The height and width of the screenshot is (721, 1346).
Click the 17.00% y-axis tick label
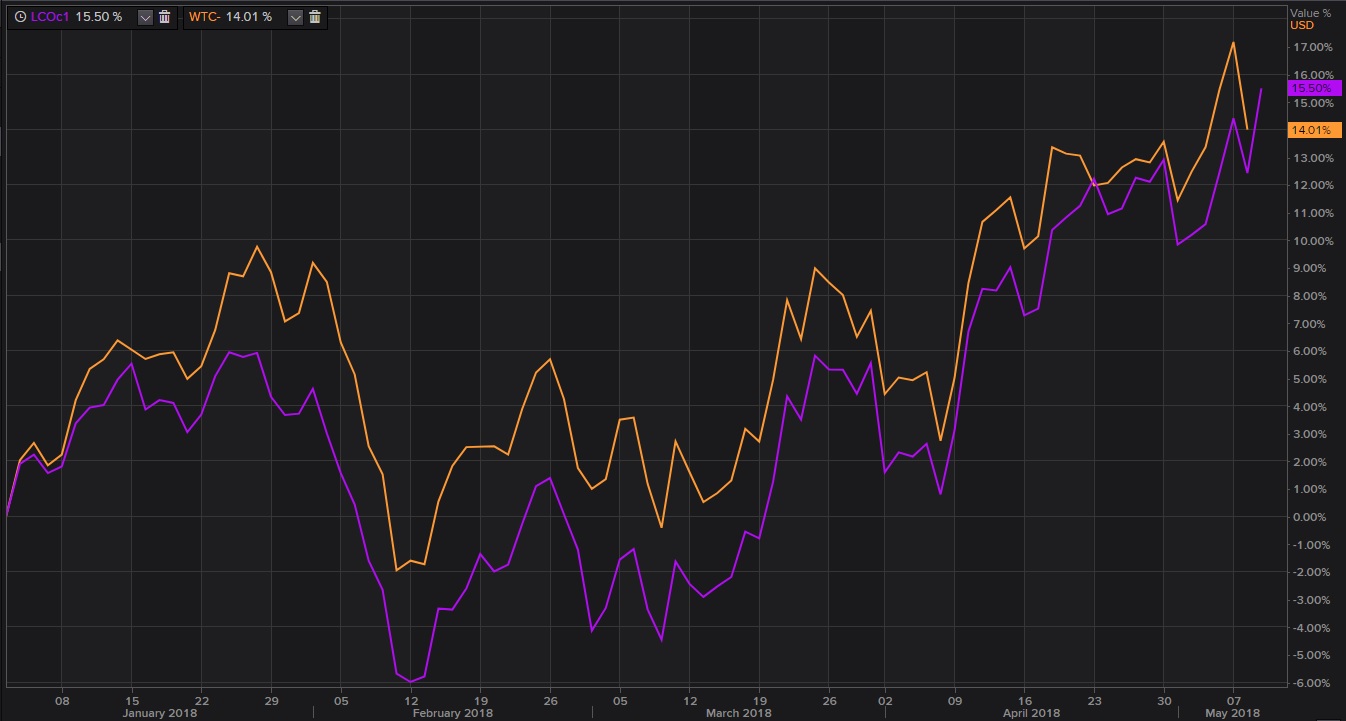tap(1311, 47)
